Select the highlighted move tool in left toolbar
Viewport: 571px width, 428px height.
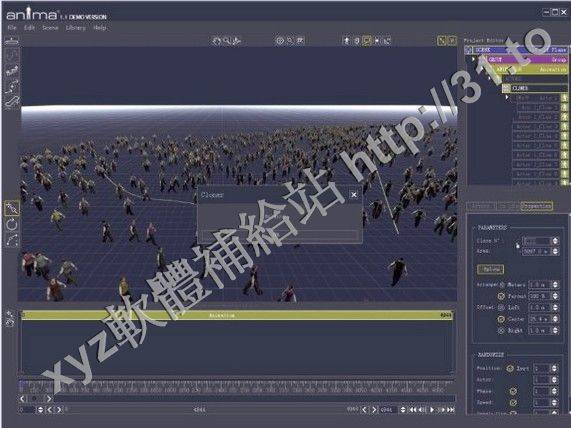click(11, 208)
